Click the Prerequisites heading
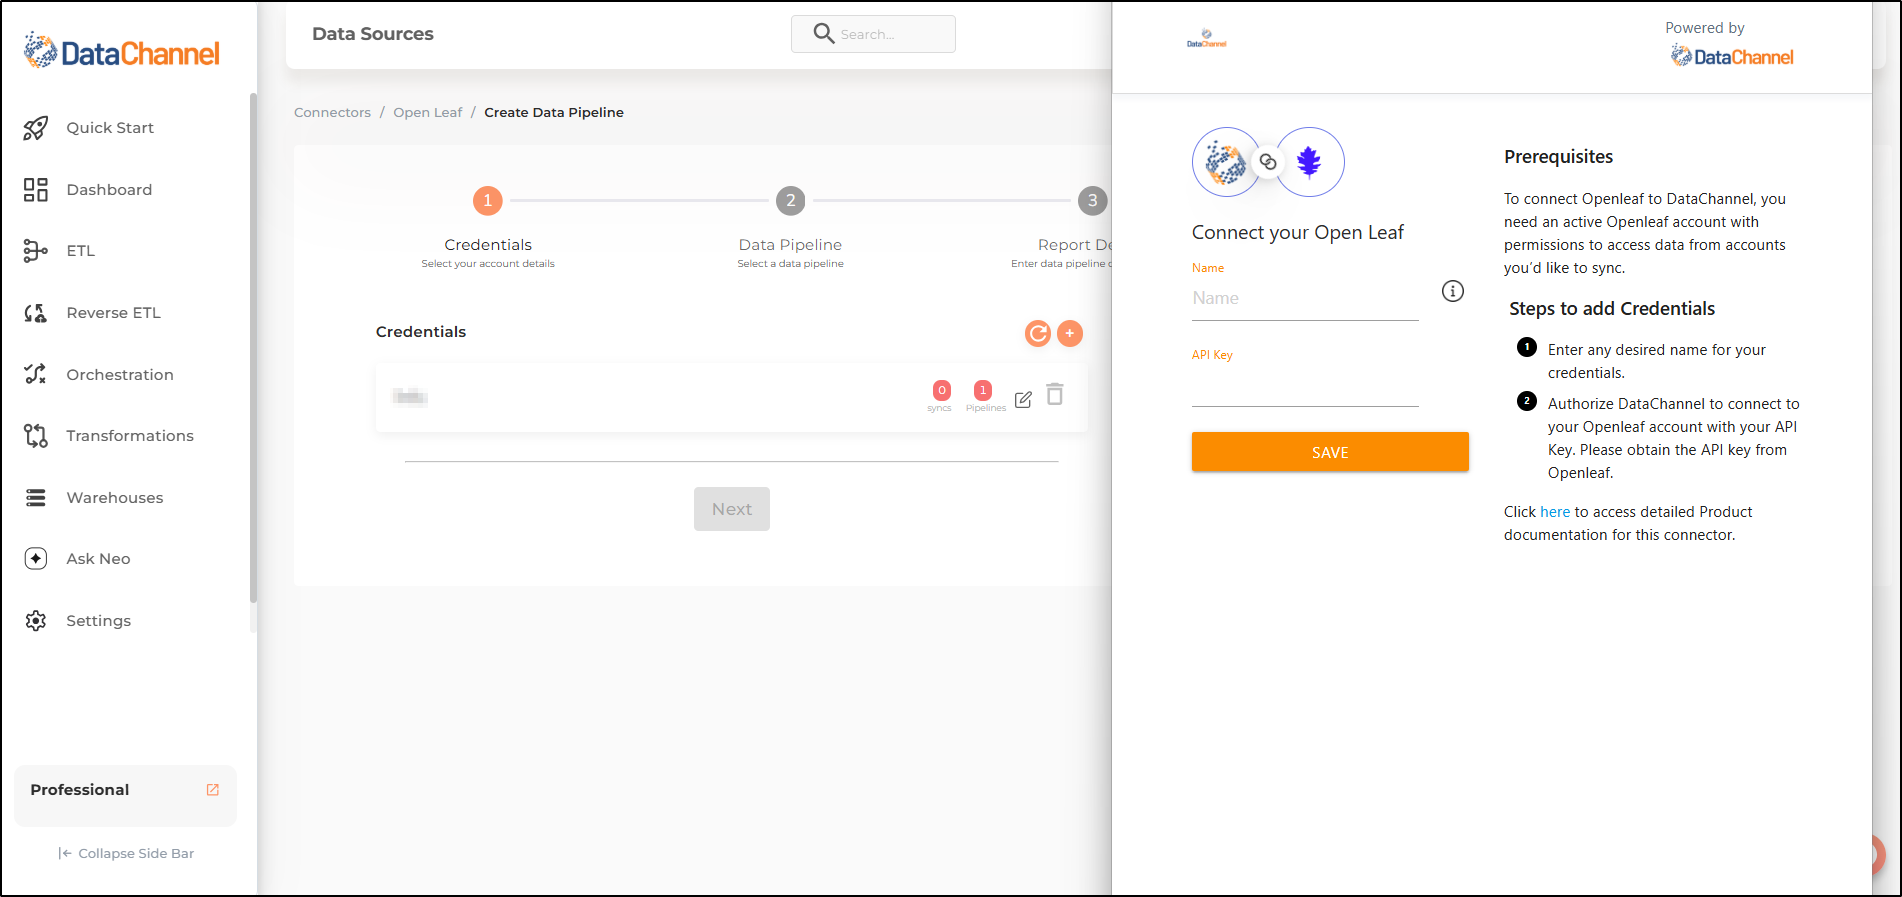This screenshot has width=1902, height=897. pyautogui.click(x=1558, y=157)
